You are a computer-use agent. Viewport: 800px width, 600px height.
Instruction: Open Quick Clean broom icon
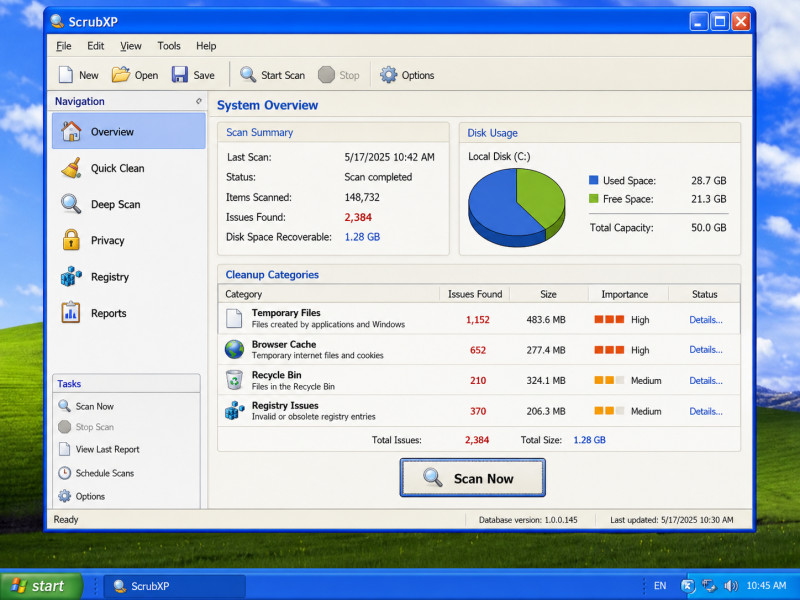(x=71, y=168)
